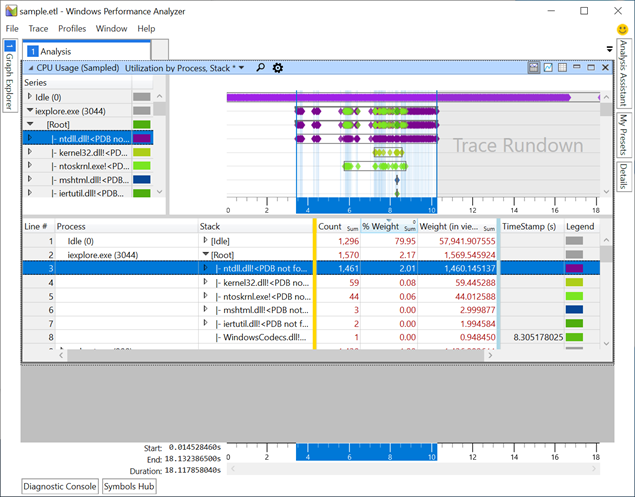Collapse the iexplore.exe (3044) series
The image size is (635, 497).
[x=30, y=111]
